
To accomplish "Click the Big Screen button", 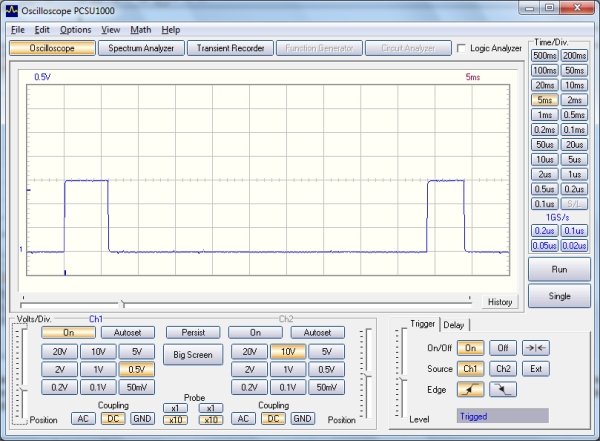I will tap(193, 354).
